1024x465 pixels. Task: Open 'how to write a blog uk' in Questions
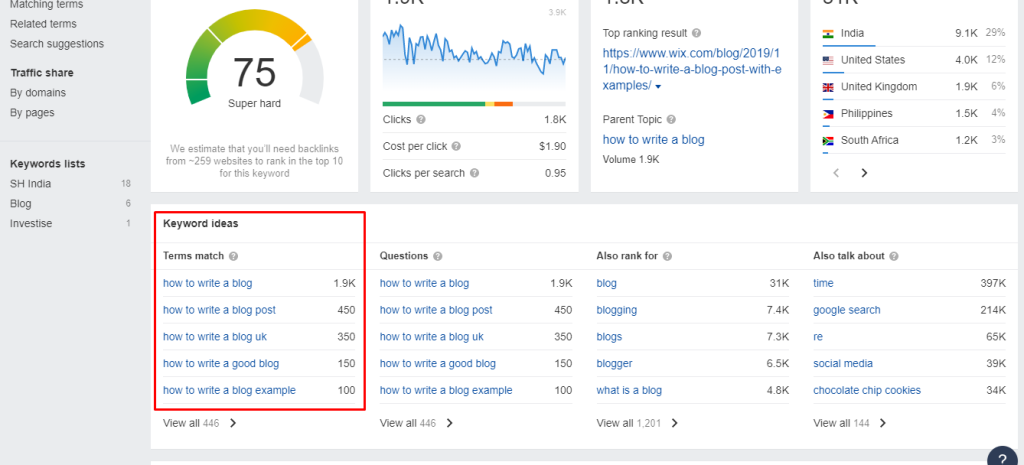point(432,337)
